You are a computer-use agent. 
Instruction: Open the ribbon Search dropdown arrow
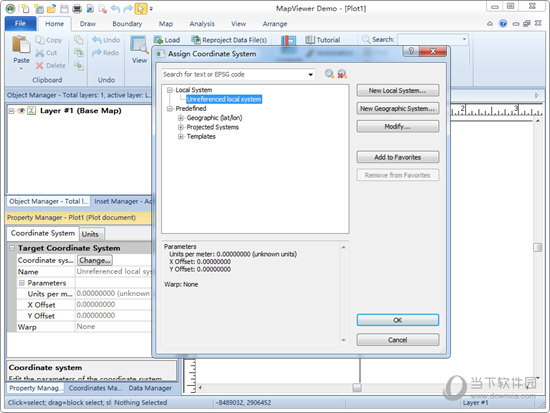pos(464,39)
